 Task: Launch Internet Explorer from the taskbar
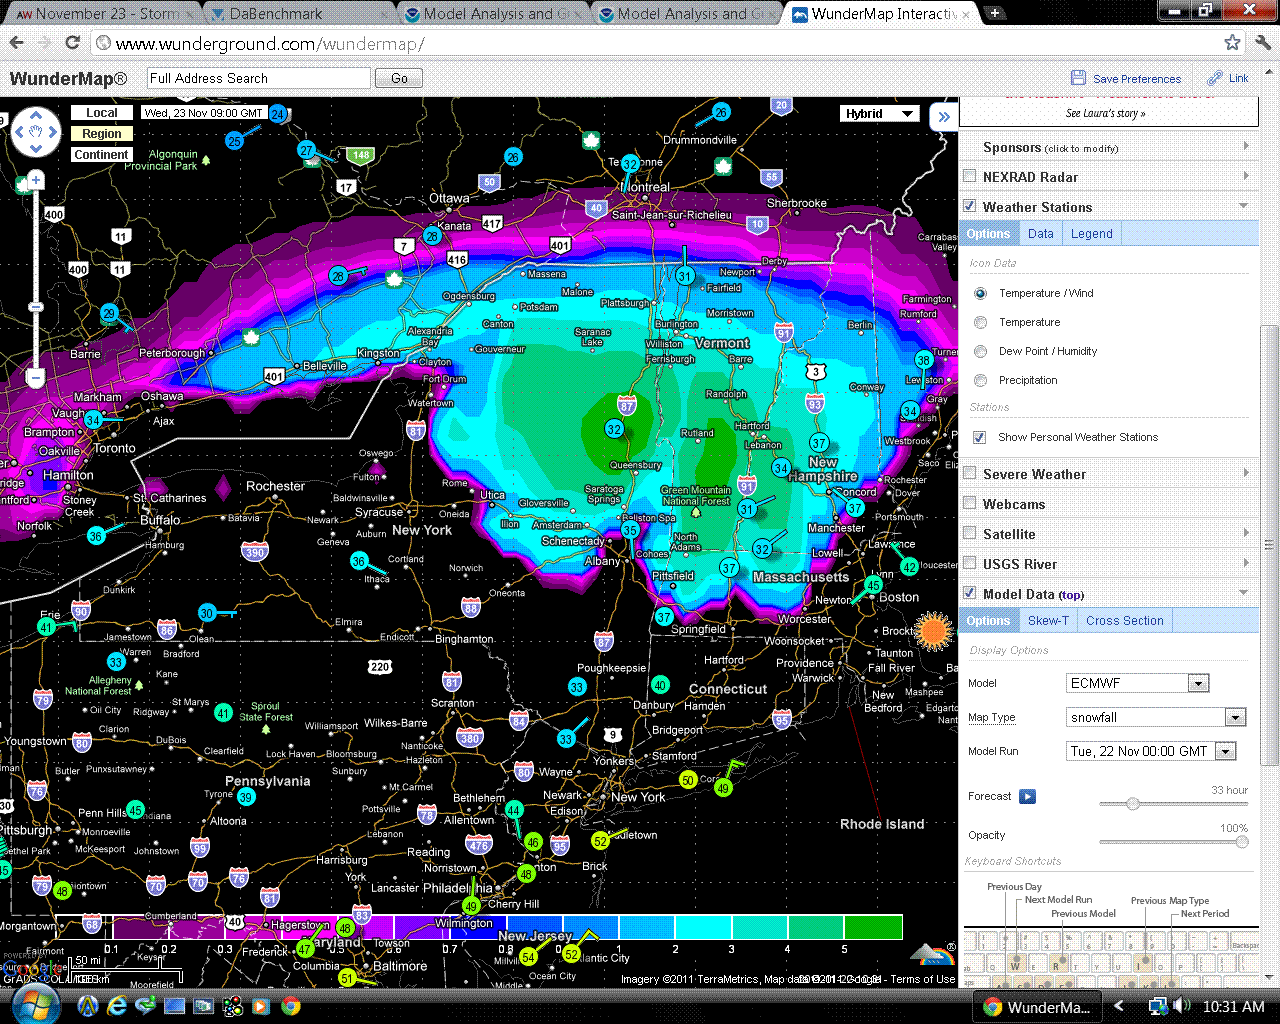117,1006
